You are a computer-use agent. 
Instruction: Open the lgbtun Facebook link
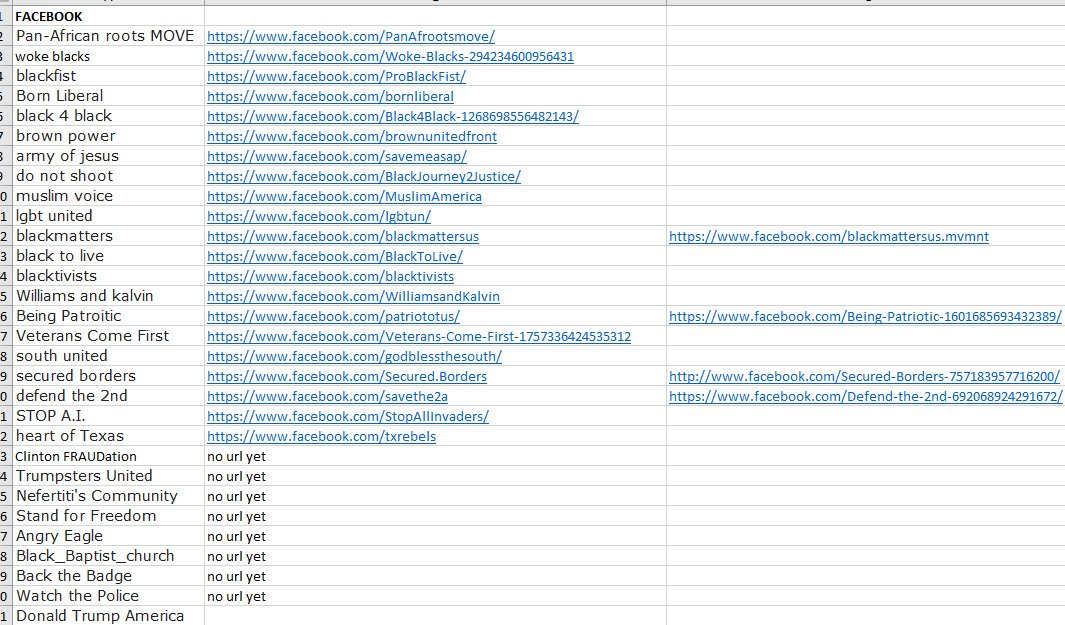tap(319, 217)
